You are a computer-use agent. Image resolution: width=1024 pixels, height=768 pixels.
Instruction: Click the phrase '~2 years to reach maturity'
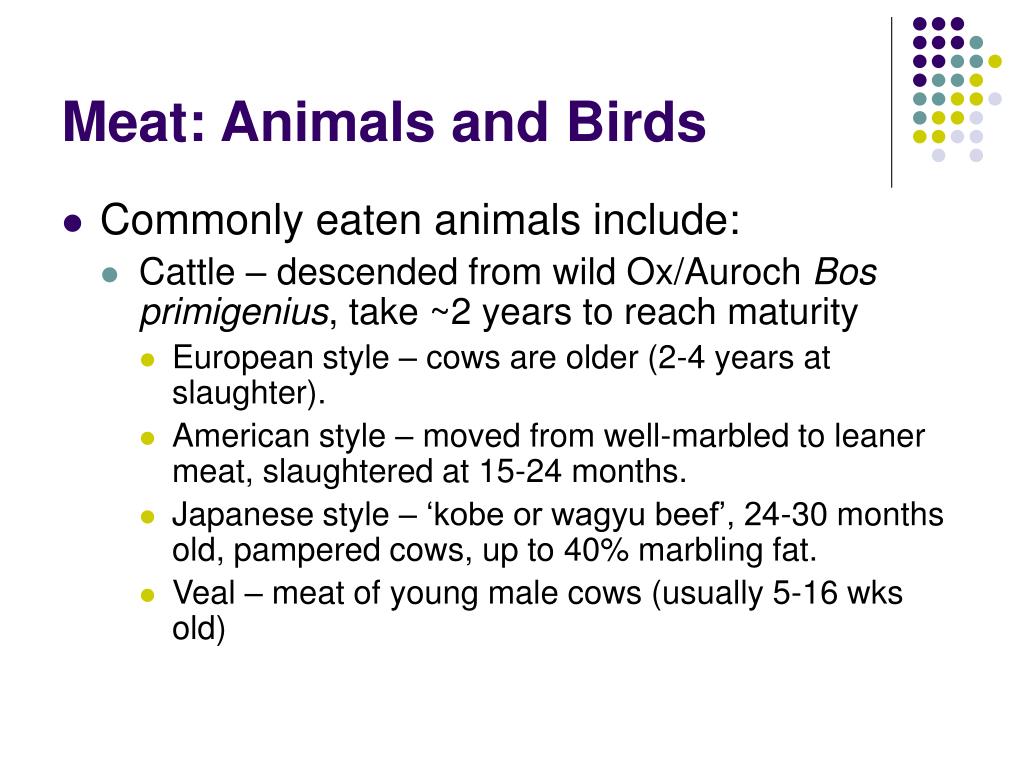click(643, 312)
